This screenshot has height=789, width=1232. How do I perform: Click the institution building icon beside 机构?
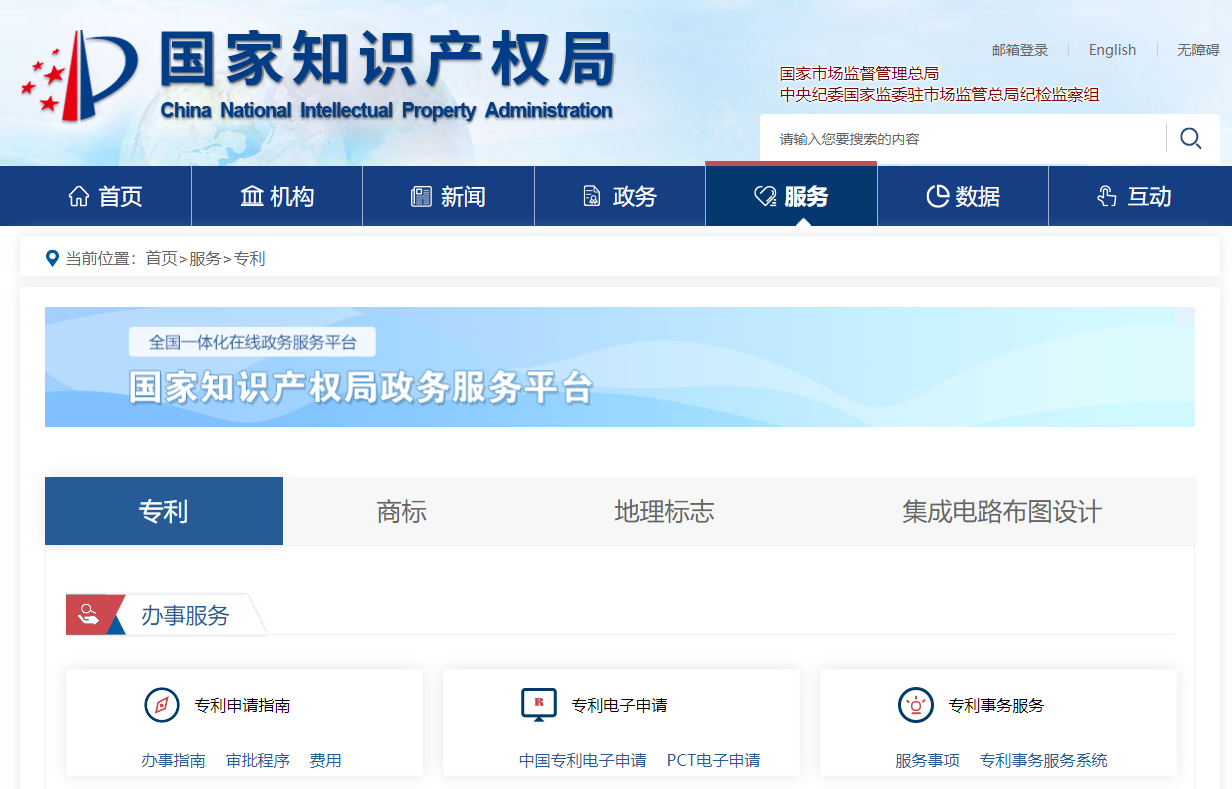point(252,196)
